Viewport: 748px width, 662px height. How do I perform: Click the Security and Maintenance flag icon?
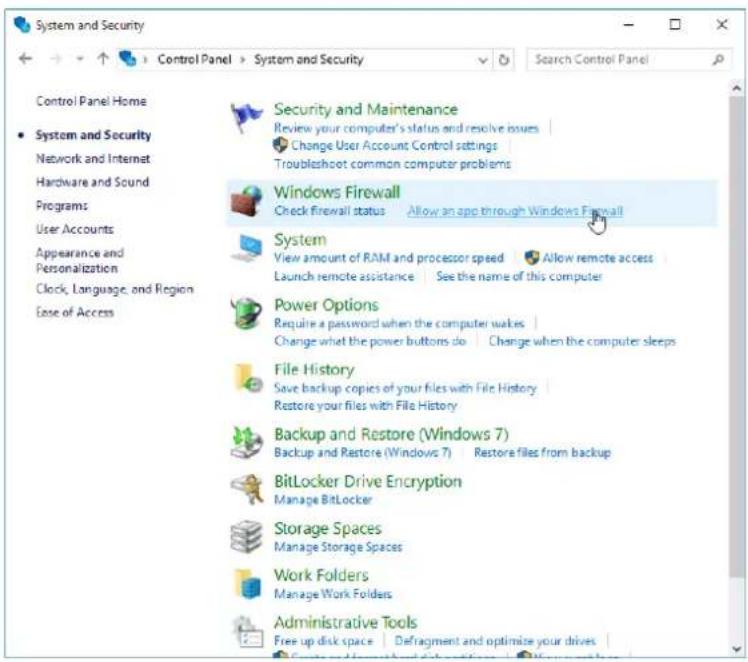point(245,117)
